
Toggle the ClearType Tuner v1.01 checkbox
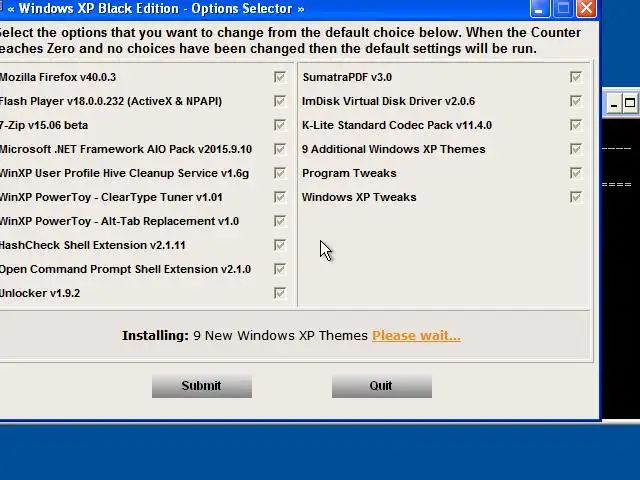[280, 197]
